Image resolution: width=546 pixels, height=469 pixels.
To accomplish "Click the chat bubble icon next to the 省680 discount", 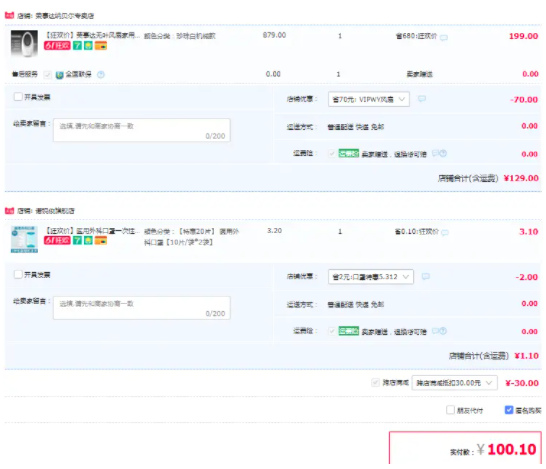I will (x=444, y=38).
